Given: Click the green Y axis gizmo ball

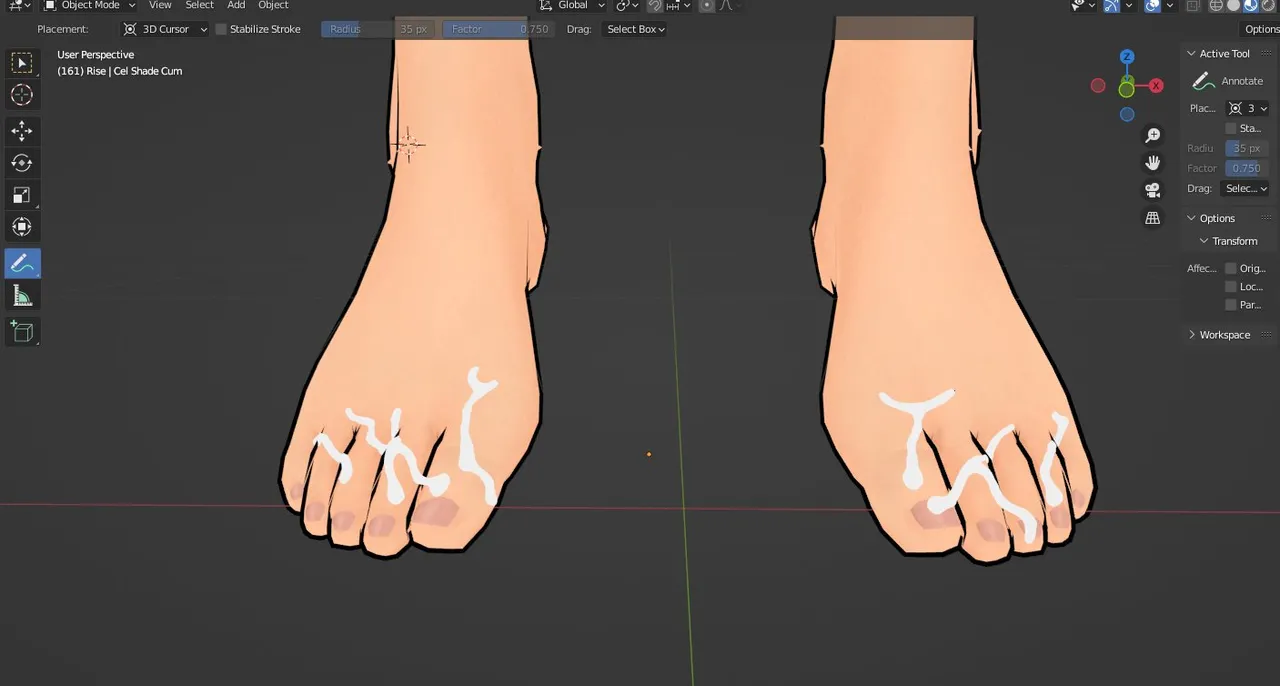Looking at the screenshot, I should tap(1126, 90).
